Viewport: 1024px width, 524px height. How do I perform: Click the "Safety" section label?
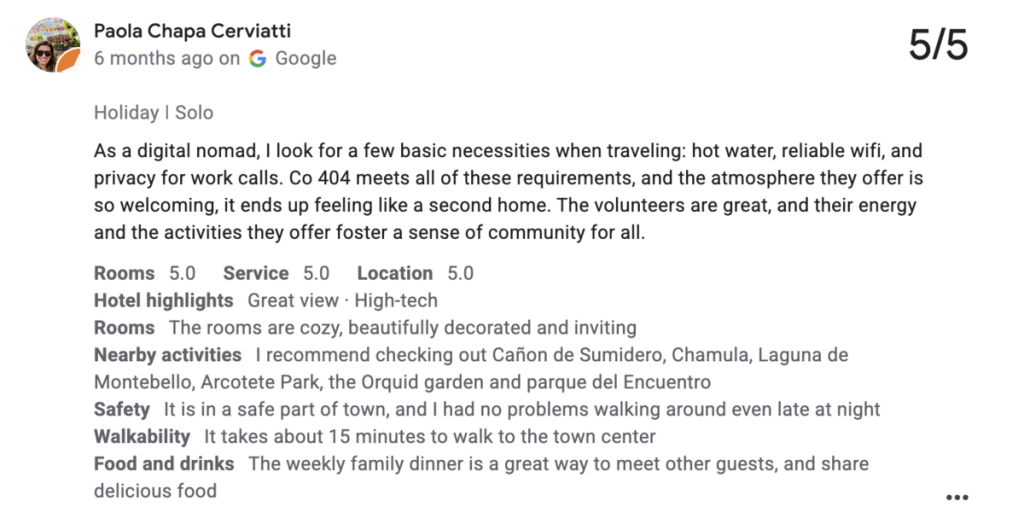122,409
